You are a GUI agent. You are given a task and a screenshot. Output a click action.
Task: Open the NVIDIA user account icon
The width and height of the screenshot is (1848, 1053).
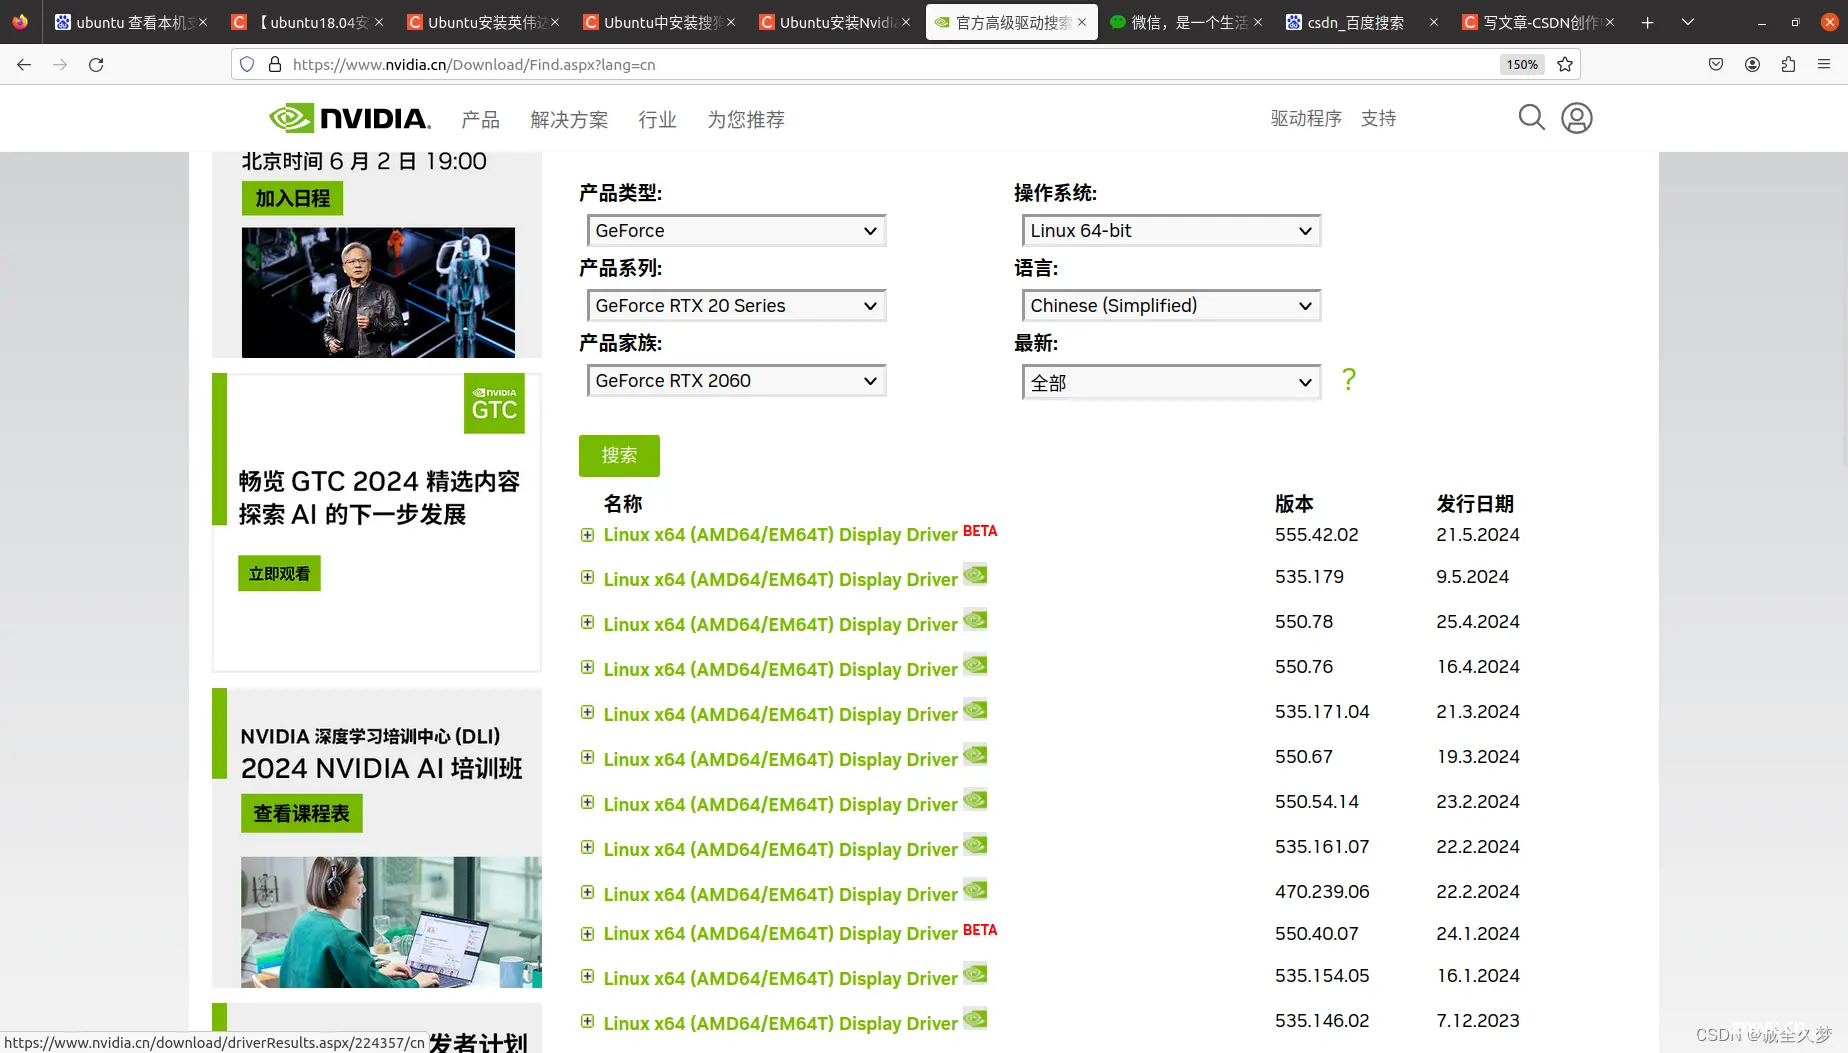1577,118
